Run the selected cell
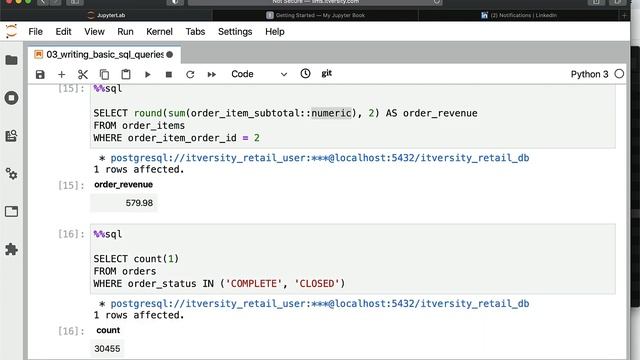Image resolution: width=640 pixels, height=360 pixels. point(148,74)
